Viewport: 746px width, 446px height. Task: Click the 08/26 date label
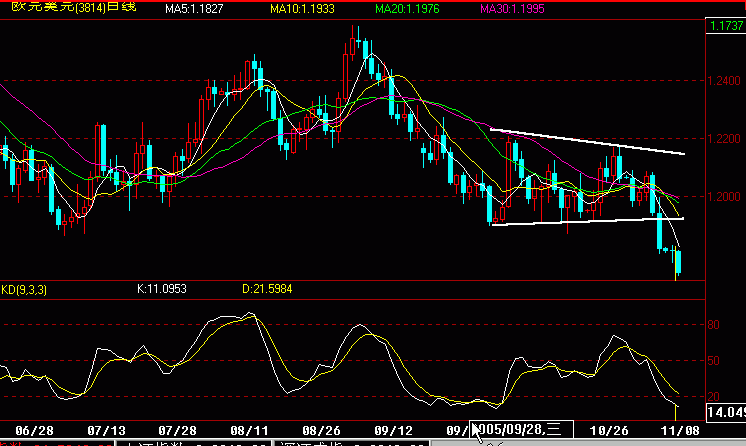(x=321, y=431)
